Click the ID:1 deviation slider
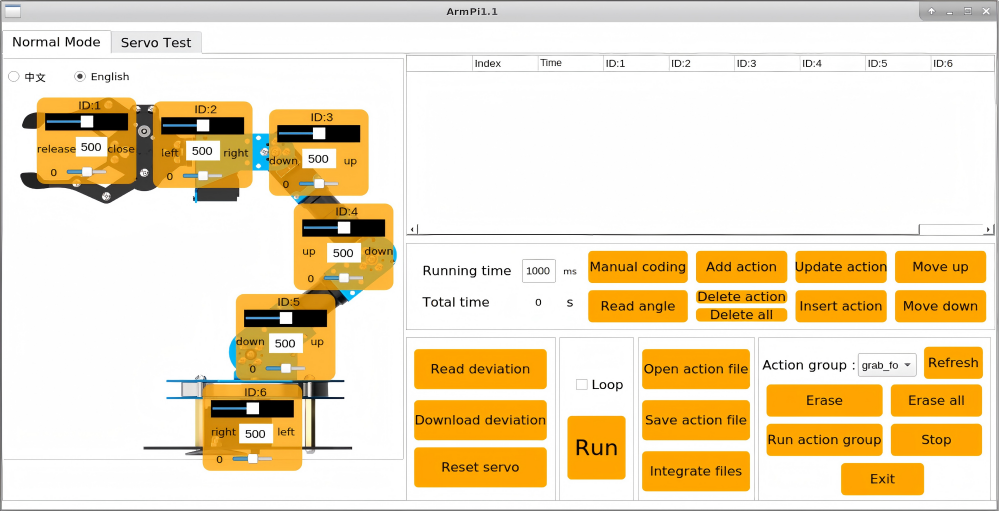The width and height of the screenshot is (1000, 511). 87,172
